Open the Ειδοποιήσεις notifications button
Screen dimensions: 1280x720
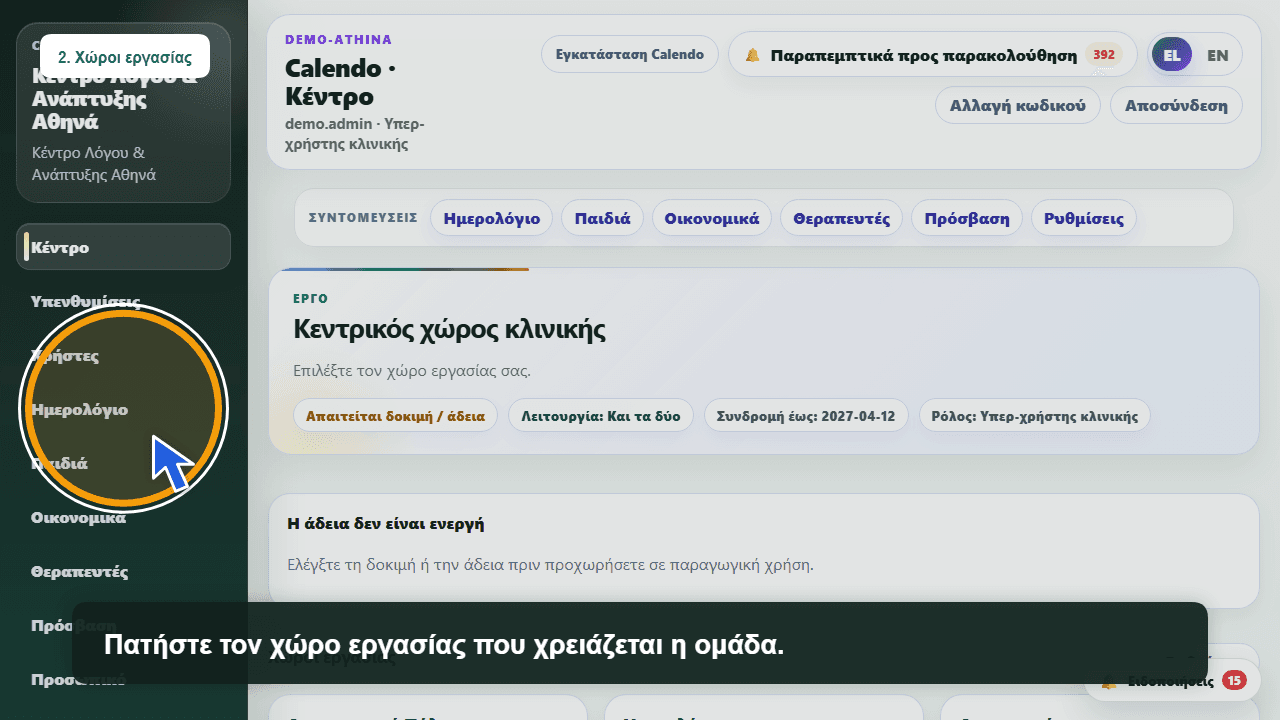pyautogui.click(x=1172, y=681)
